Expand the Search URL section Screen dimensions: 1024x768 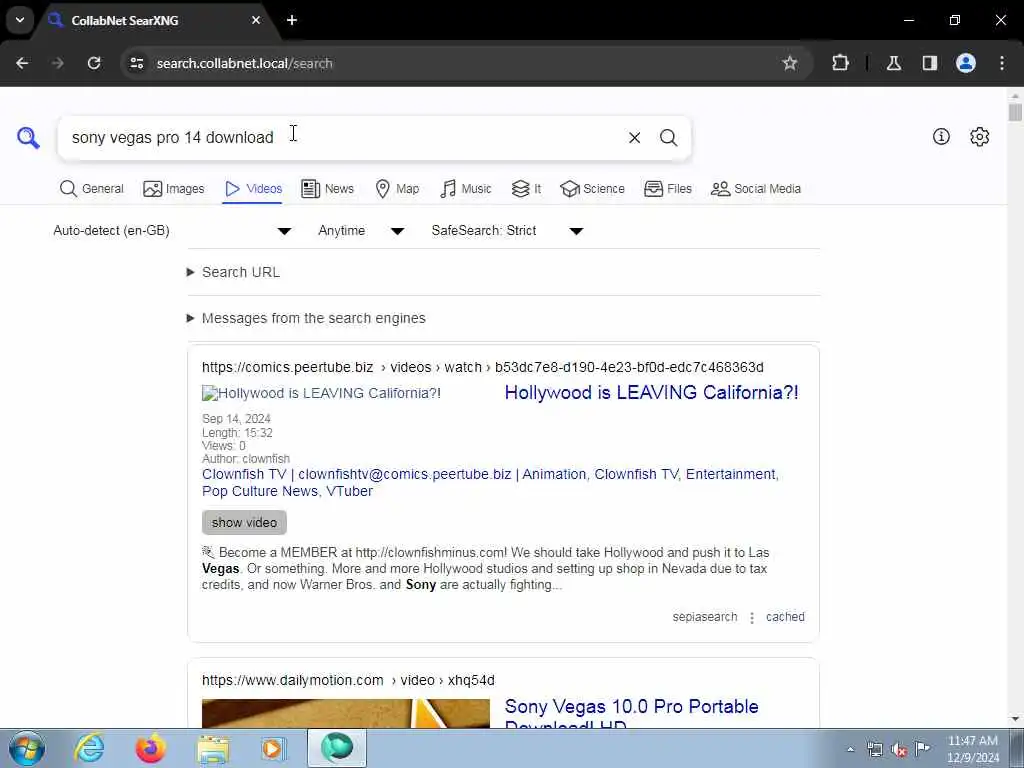(234, 272)
